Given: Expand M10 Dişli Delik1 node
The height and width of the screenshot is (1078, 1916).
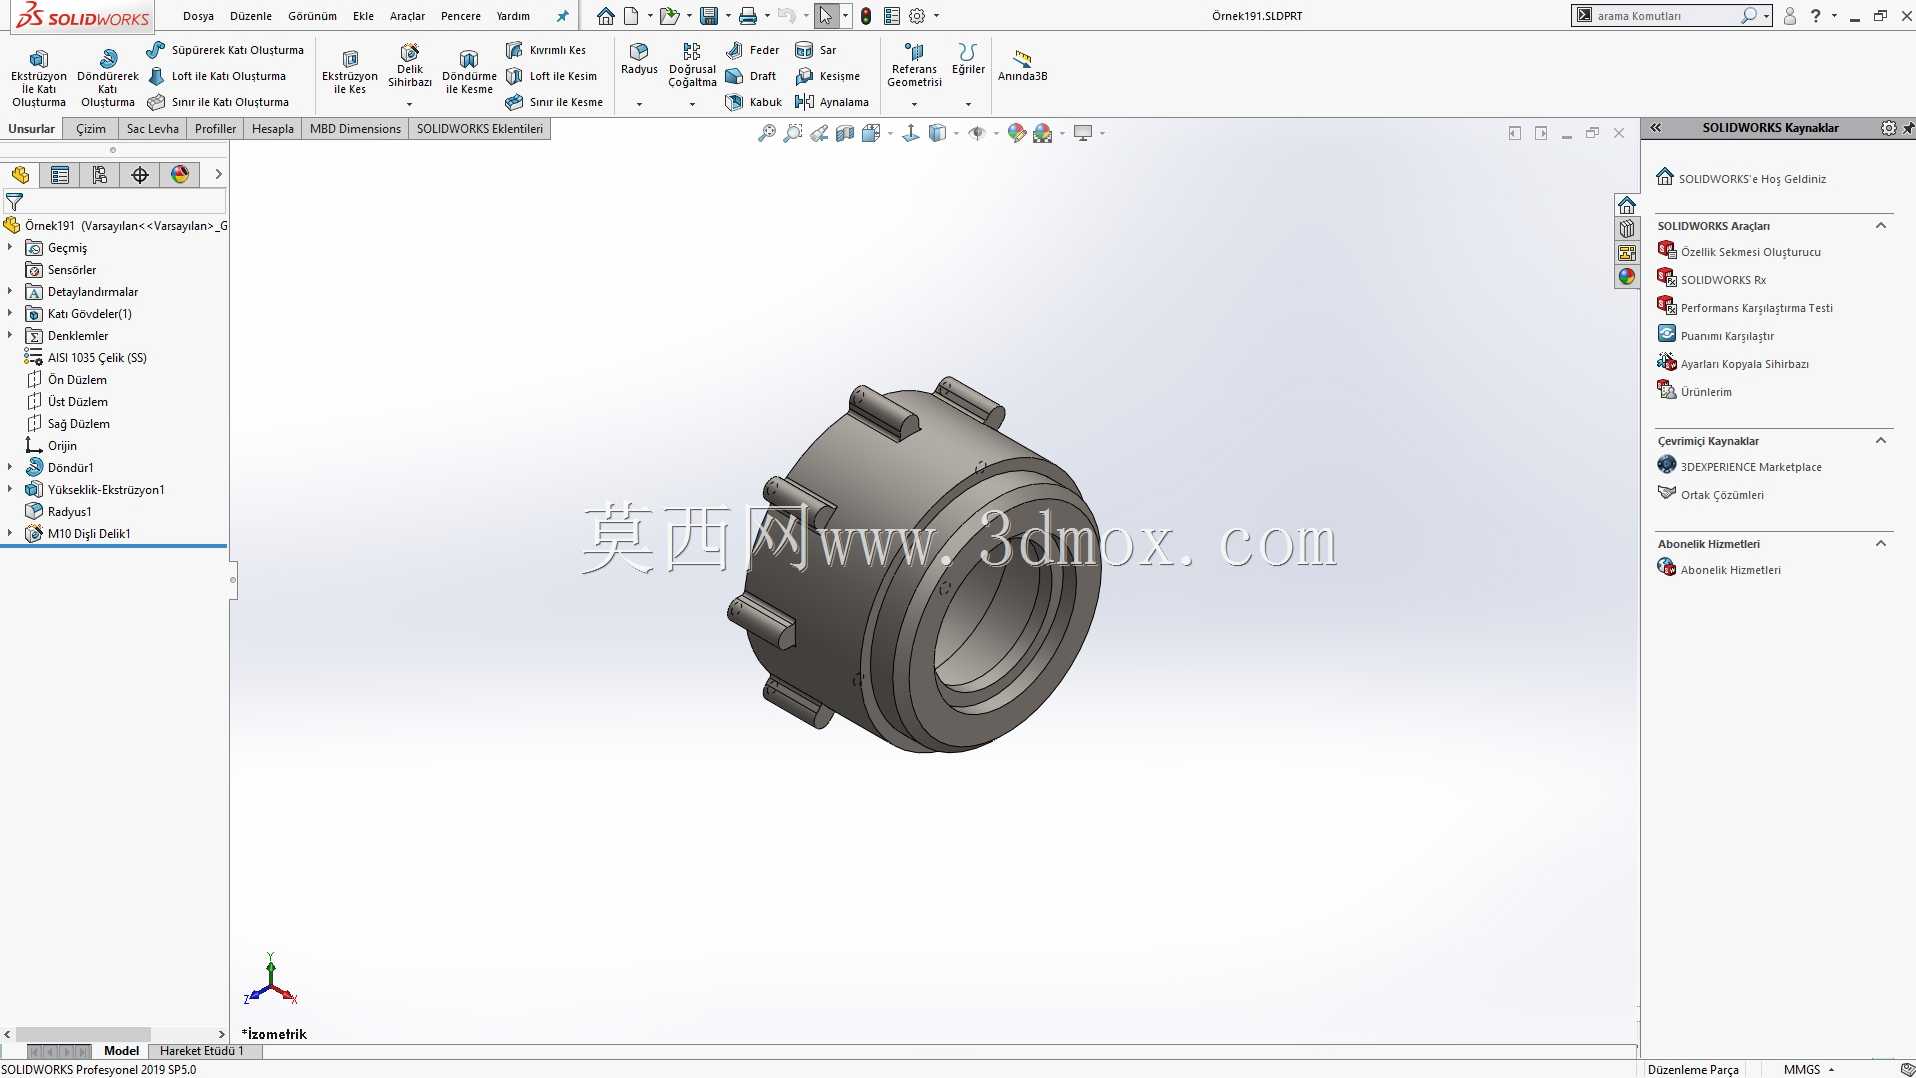Looking at the screenshot, I should coord(10,533).
